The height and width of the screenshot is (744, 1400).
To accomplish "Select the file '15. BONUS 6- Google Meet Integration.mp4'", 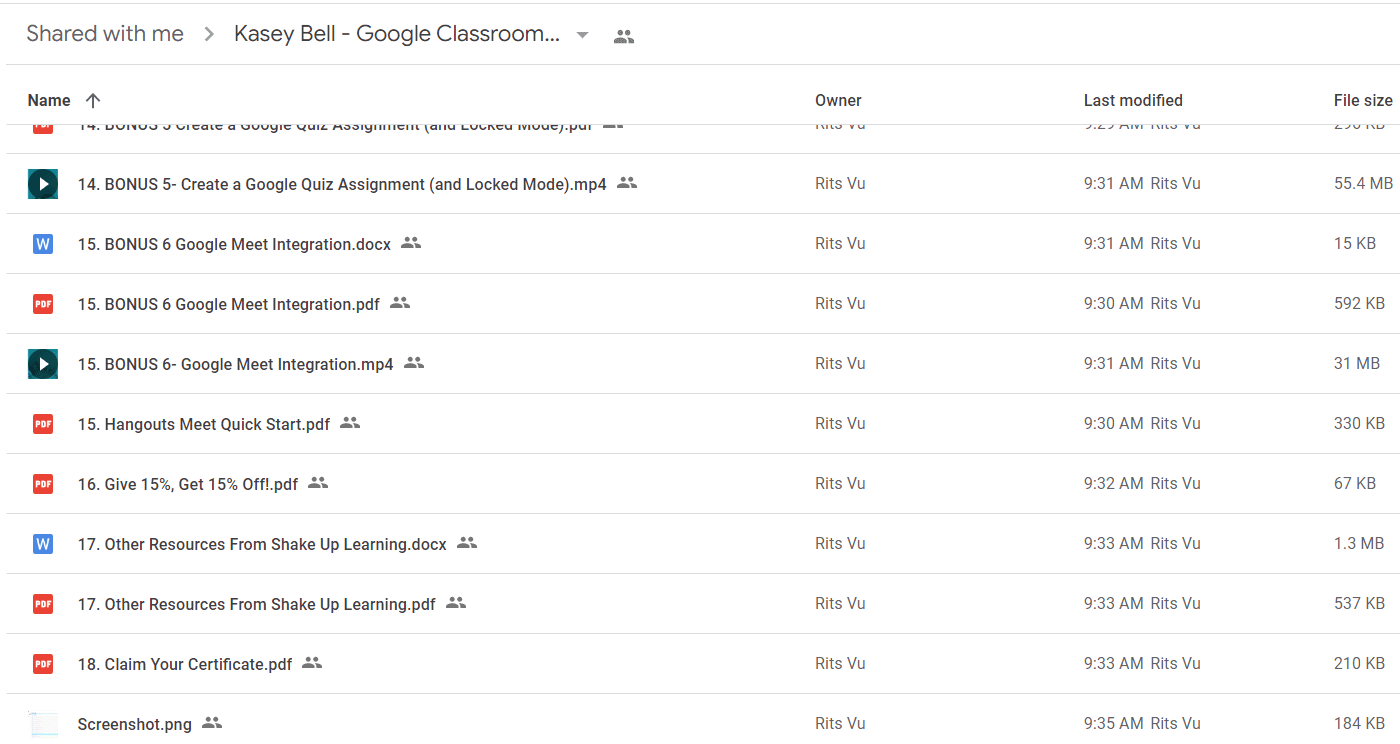I will (x=236, y=364).
